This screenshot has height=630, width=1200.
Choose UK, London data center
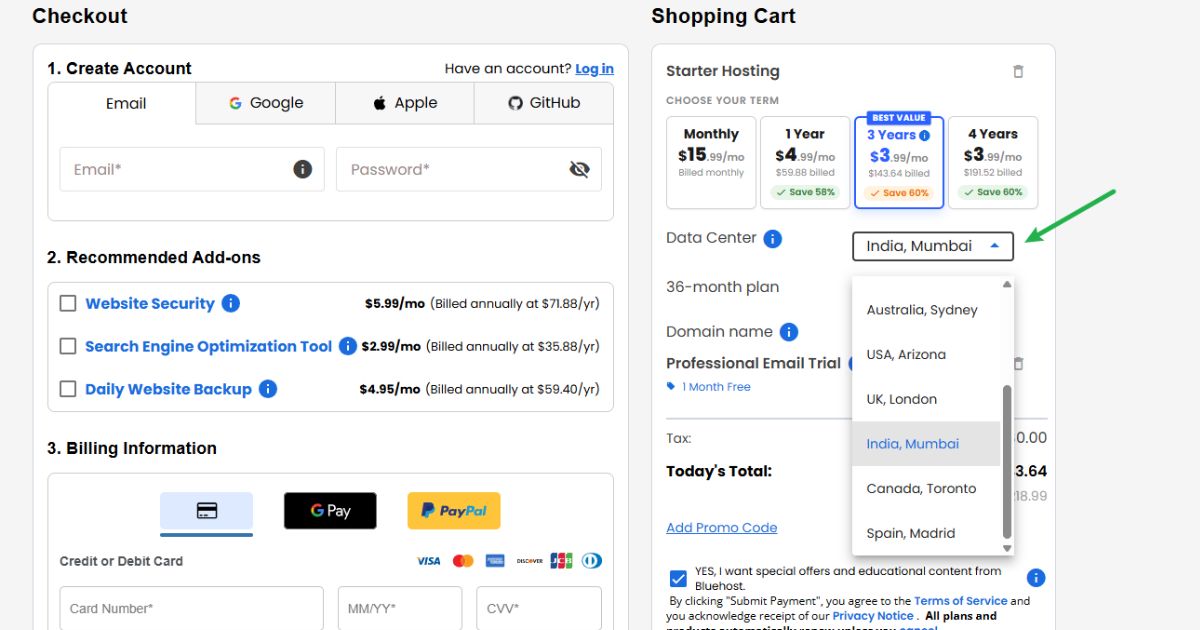(926, 399)
